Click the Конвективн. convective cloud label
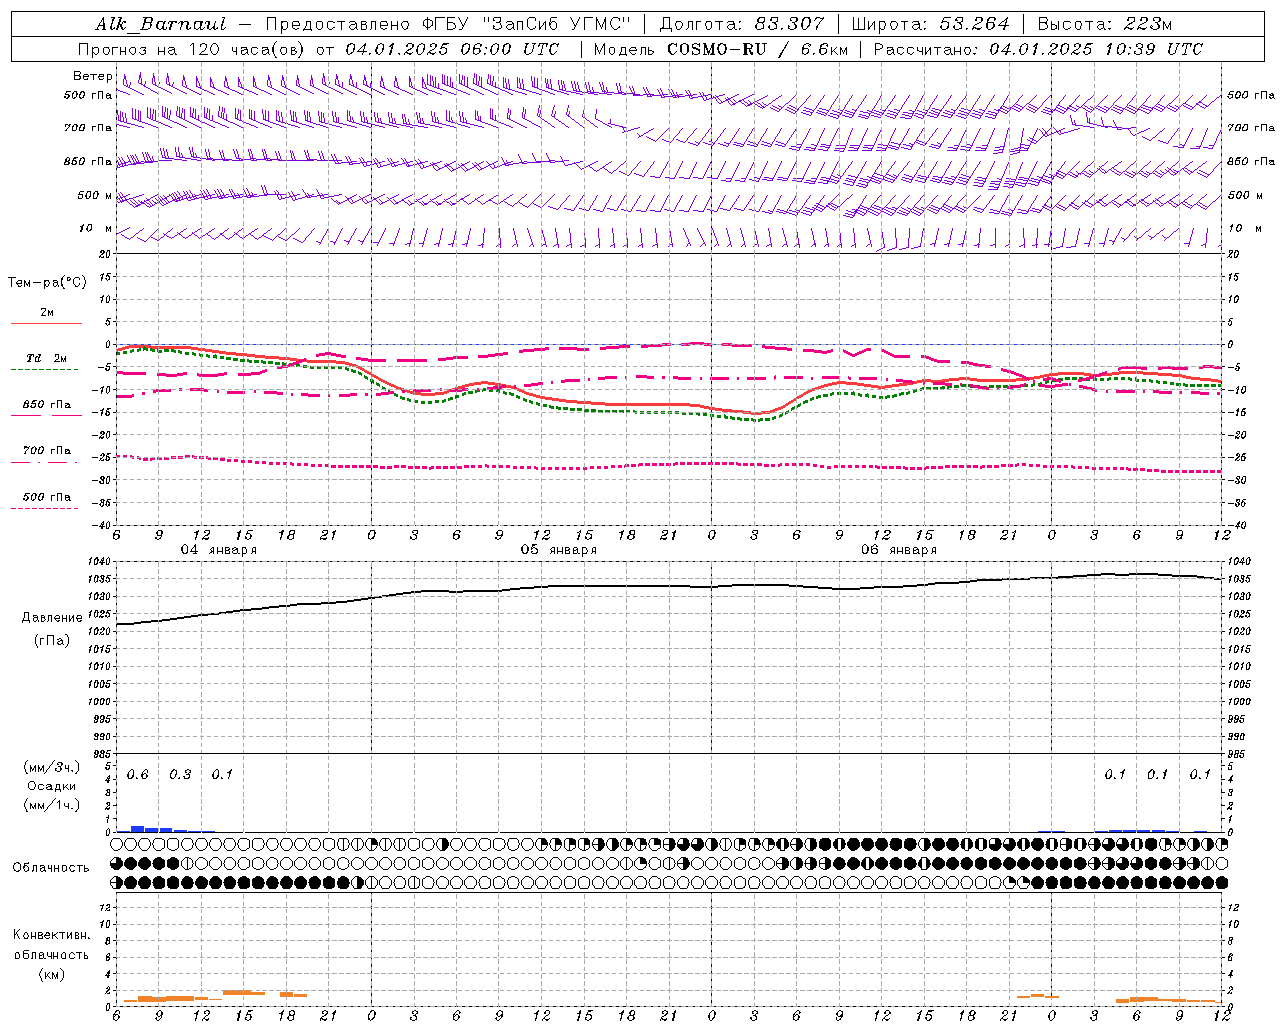The width and height of the screenshot is (1280, 1024). pyautogui.click(x=52, y=935)
